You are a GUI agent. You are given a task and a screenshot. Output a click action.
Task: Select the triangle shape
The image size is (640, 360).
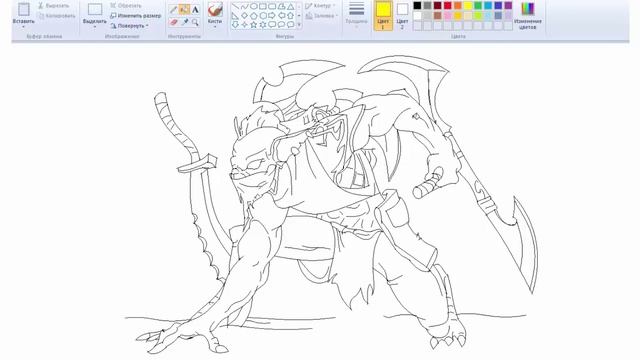click(291, 7)
